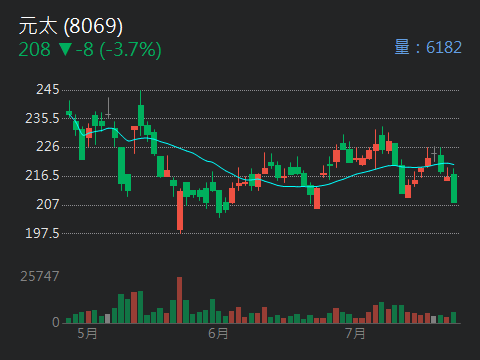
Task: Click the 216.5 price axis label
Action: coord(42,175)
